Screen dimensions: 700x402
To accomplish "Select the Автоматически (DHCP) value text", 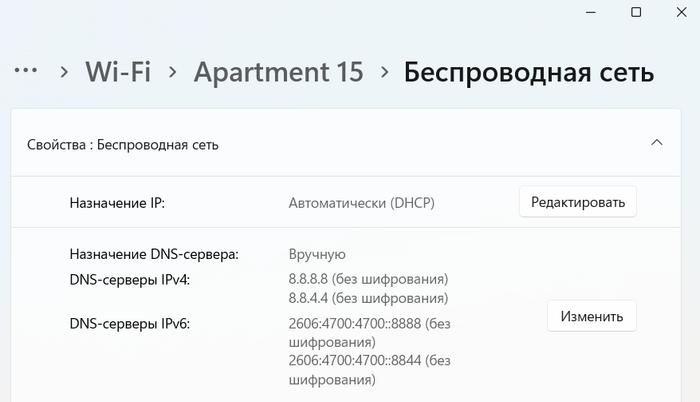I will click(362, 203).
